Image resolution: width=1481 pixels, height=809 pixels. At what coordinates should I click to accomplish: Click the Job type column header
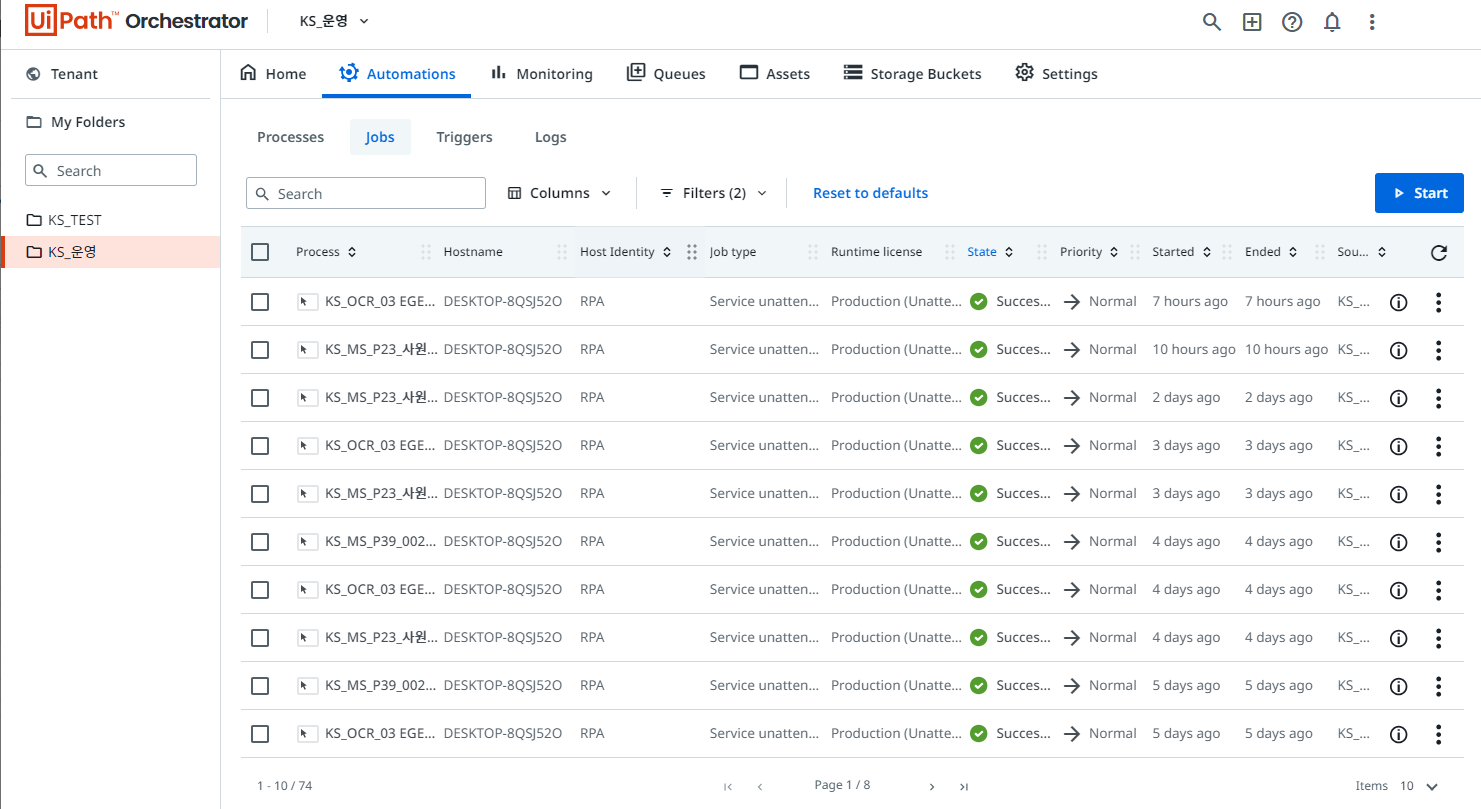point(733,252)
